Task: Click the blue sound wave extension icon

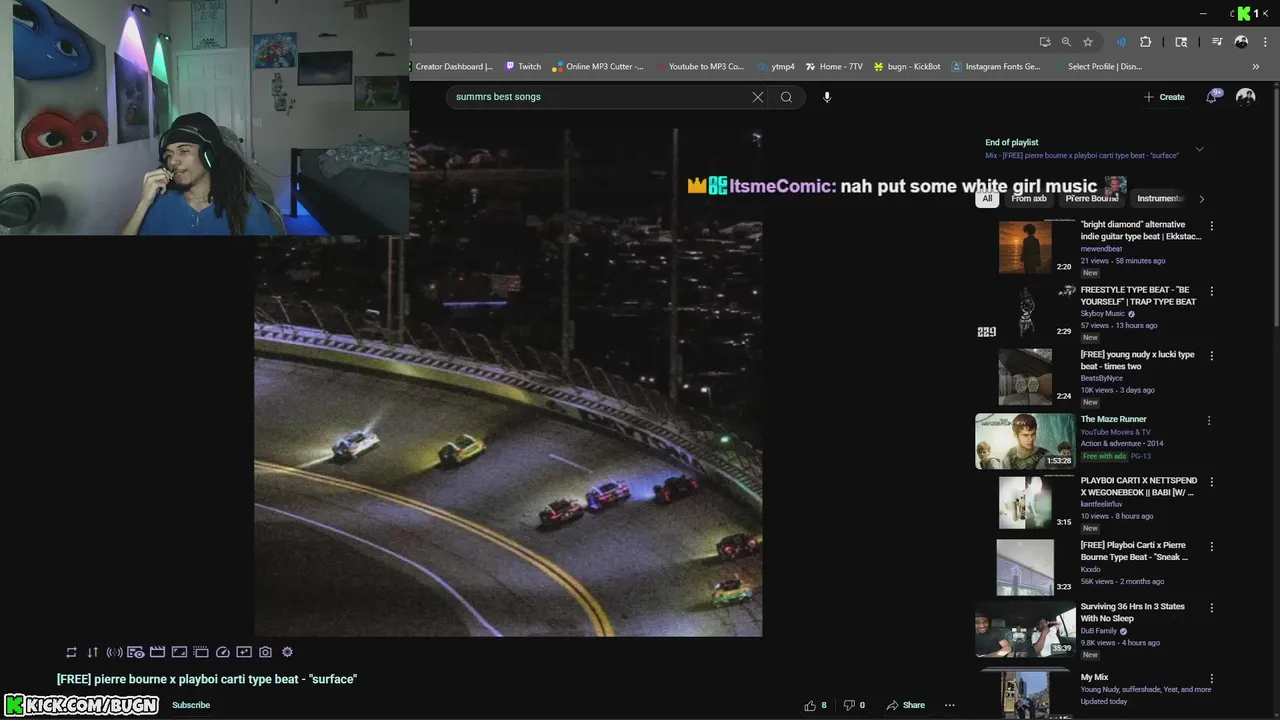Action: point(1121,42)
